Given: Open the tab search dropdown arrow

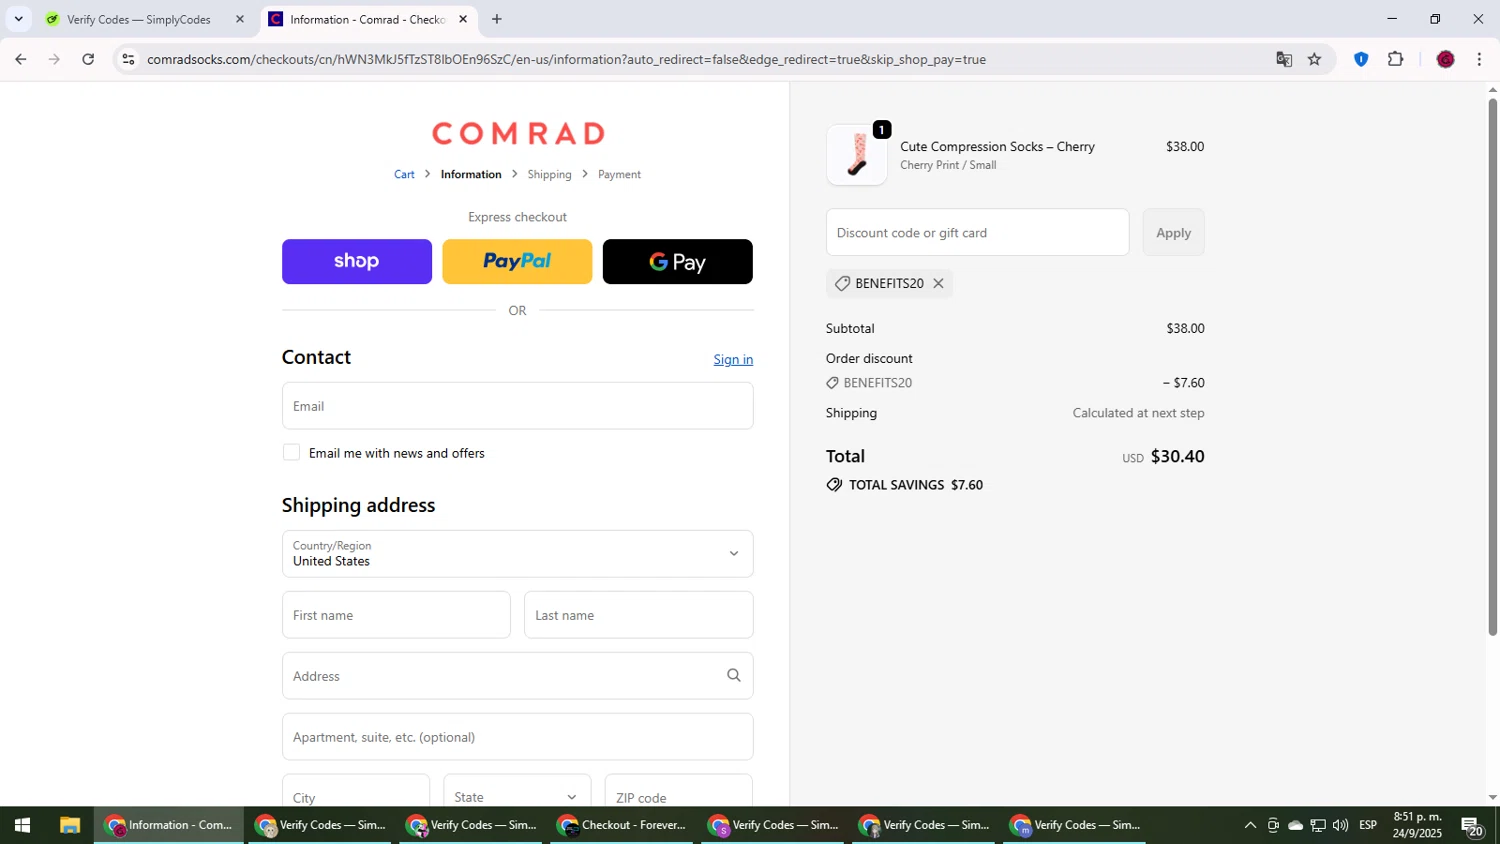Looking at the screenshot, I should [x=18, y=19].
